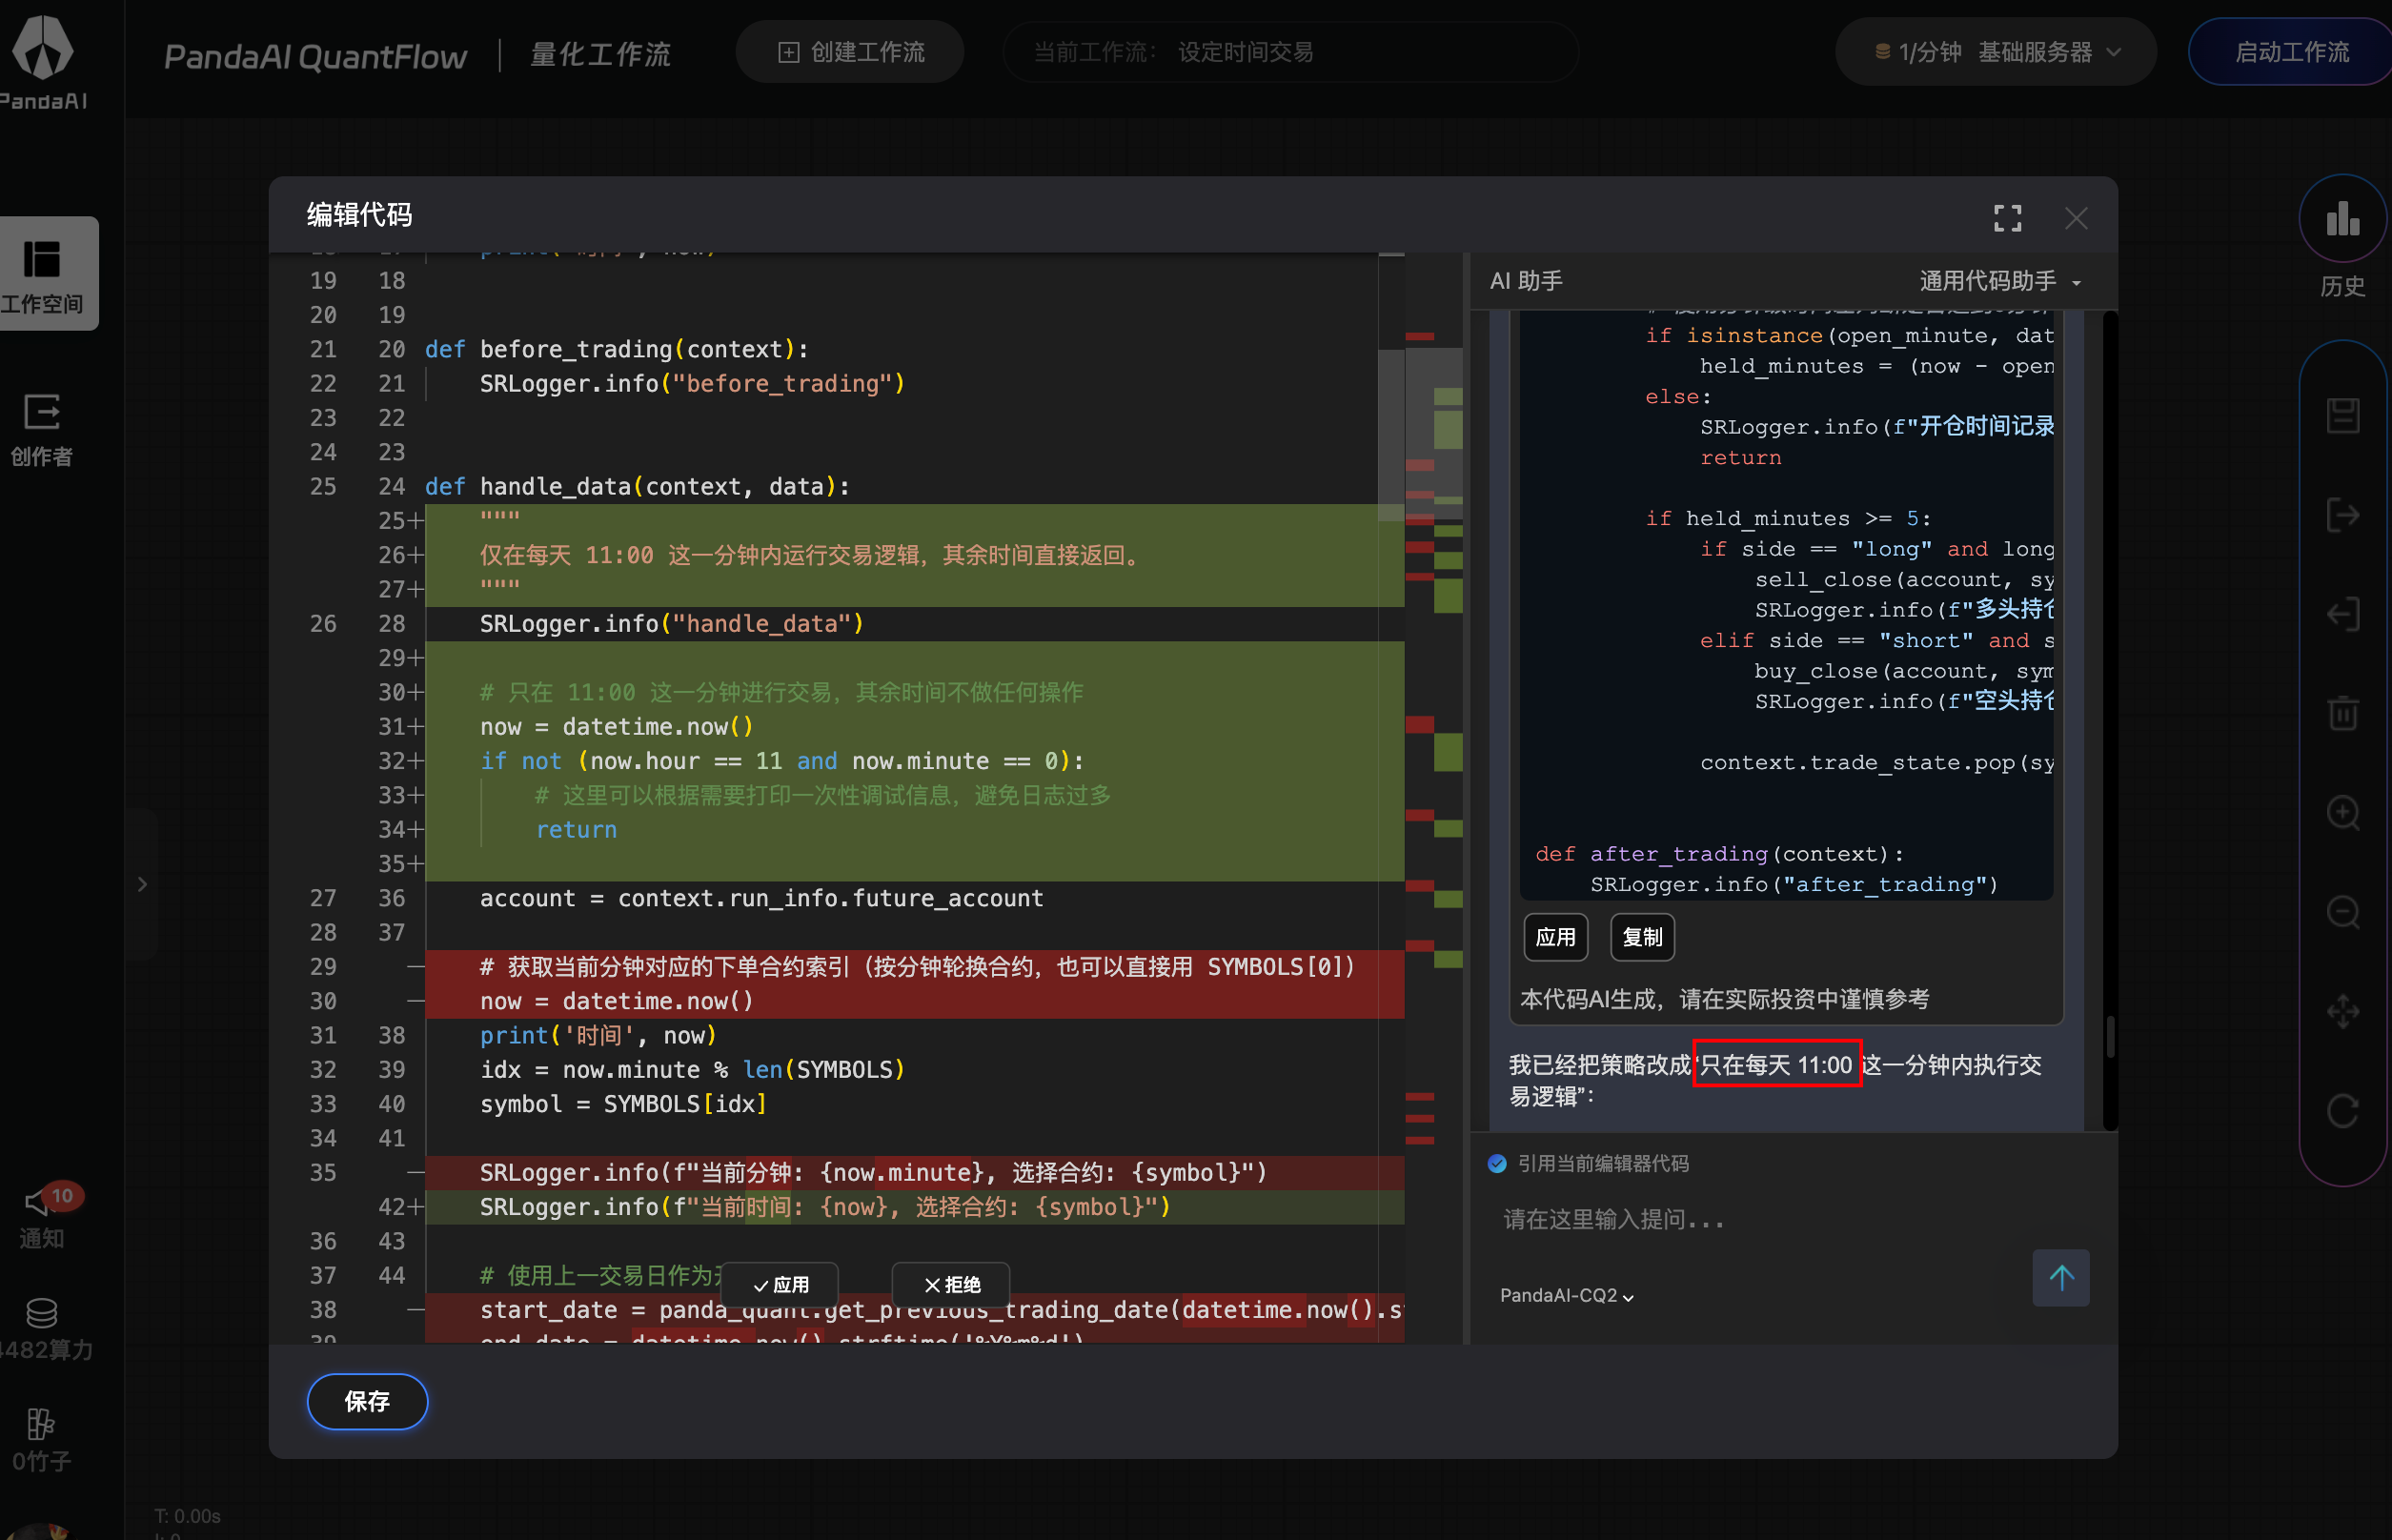2392x1540 pixels.
Task: Click the line 'def handle_data(context, data):'
Action: pos(638,486)
